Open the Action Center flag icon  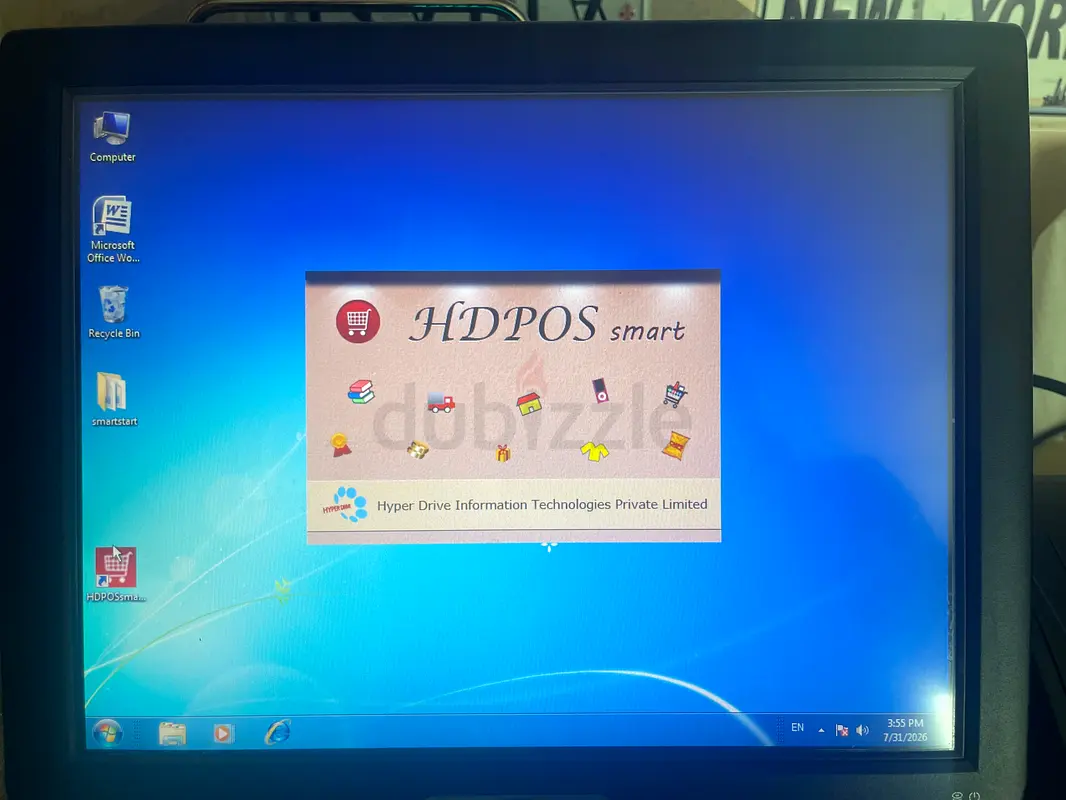(x=842, y=730)
